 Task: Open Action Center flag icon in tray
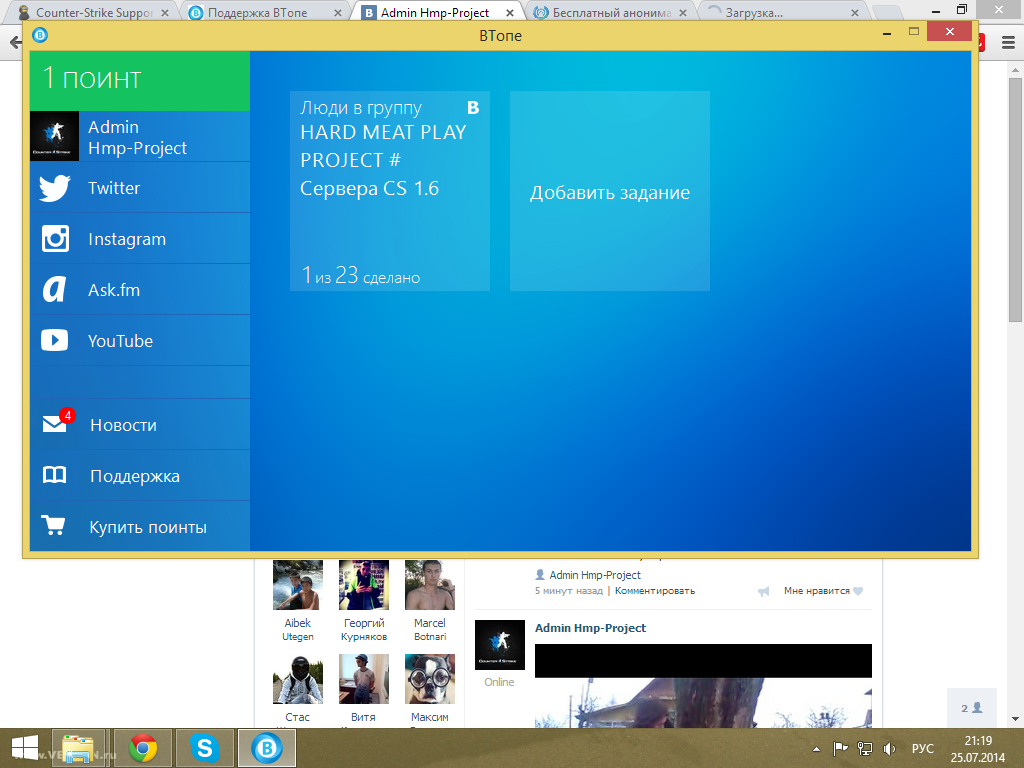click(x=840, y=748)
